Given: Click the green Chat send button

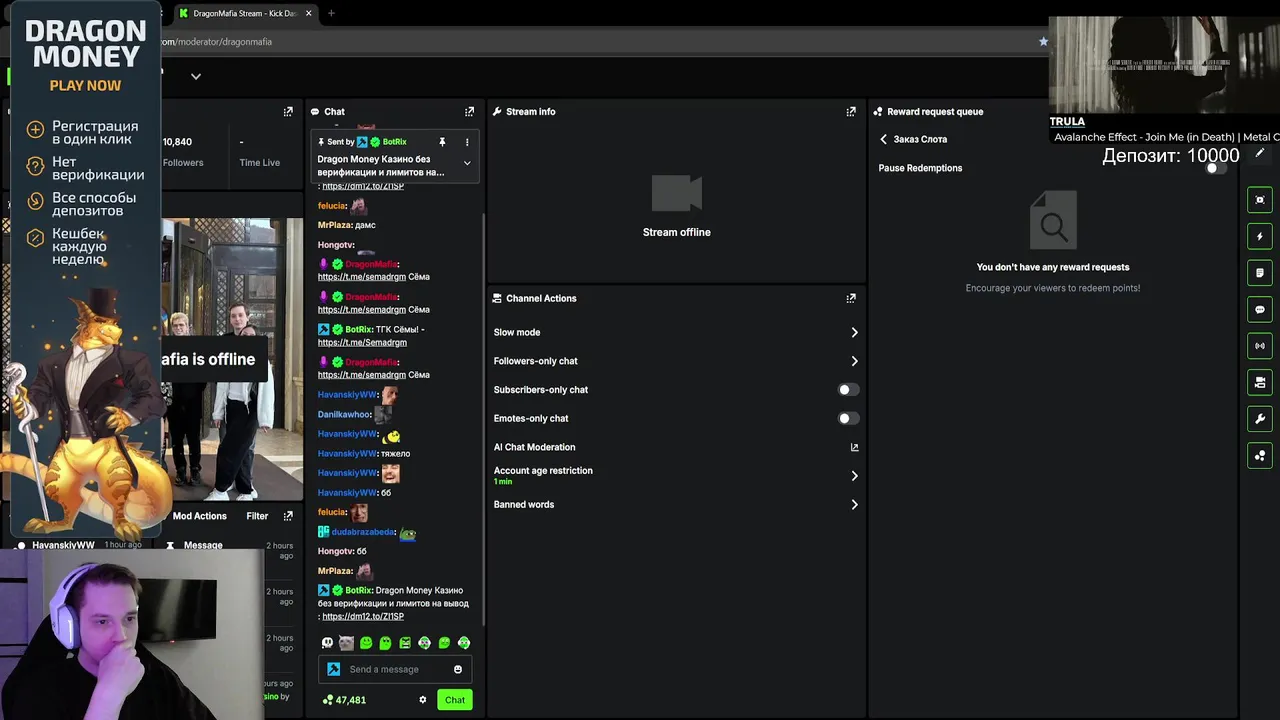Looking at the screenshot, I should click(454, 700).
